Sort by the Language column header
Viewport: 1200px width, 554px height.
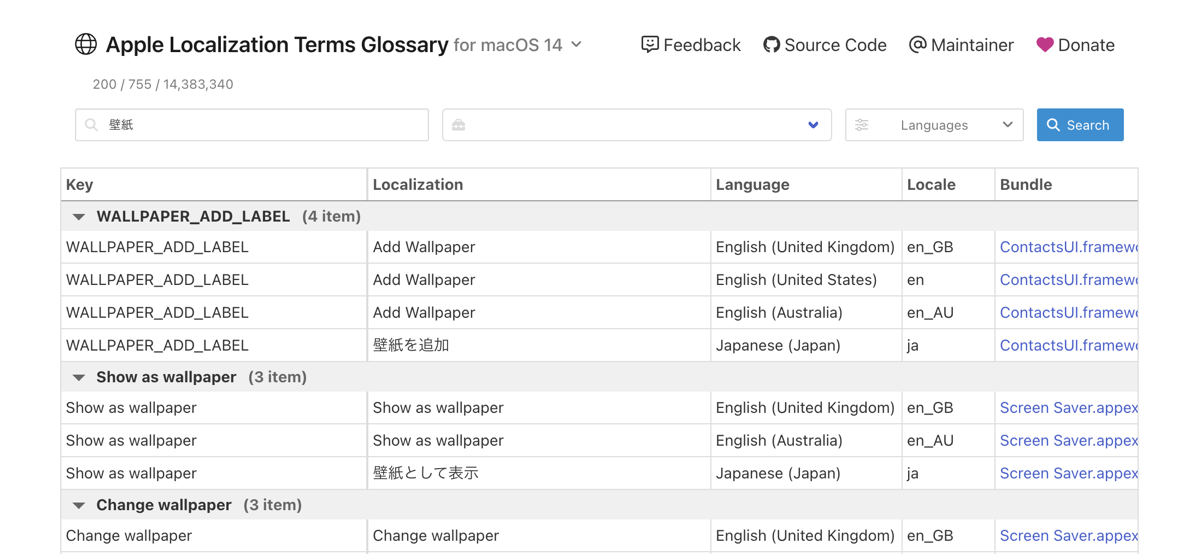click(752, 184)
